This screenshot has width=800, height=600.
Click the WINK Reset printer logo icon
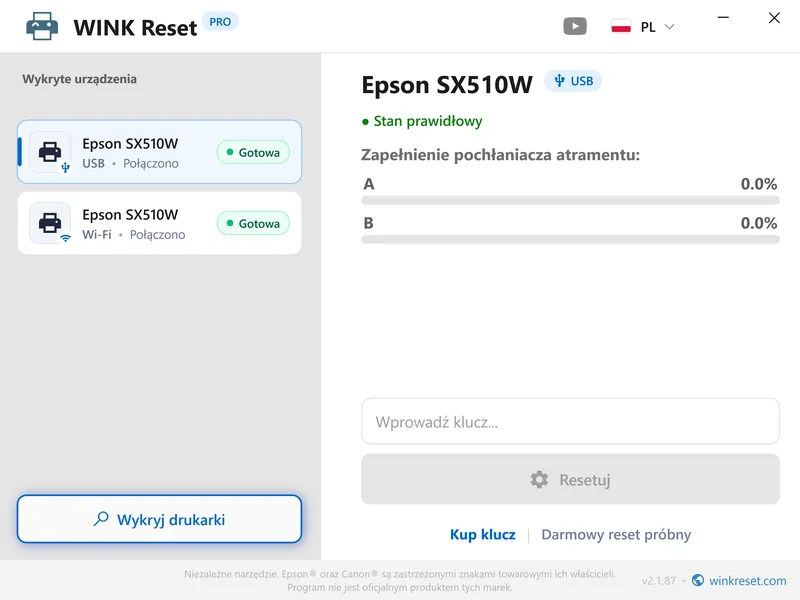pyautogui.click(x=42, y=27)
